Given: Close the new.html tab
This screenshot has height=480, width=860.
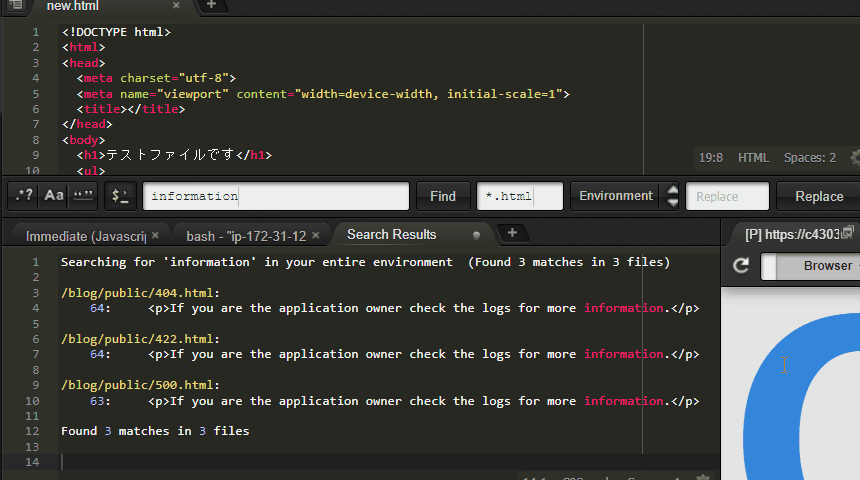Looking at the screenshot, I should click(176, 5).
